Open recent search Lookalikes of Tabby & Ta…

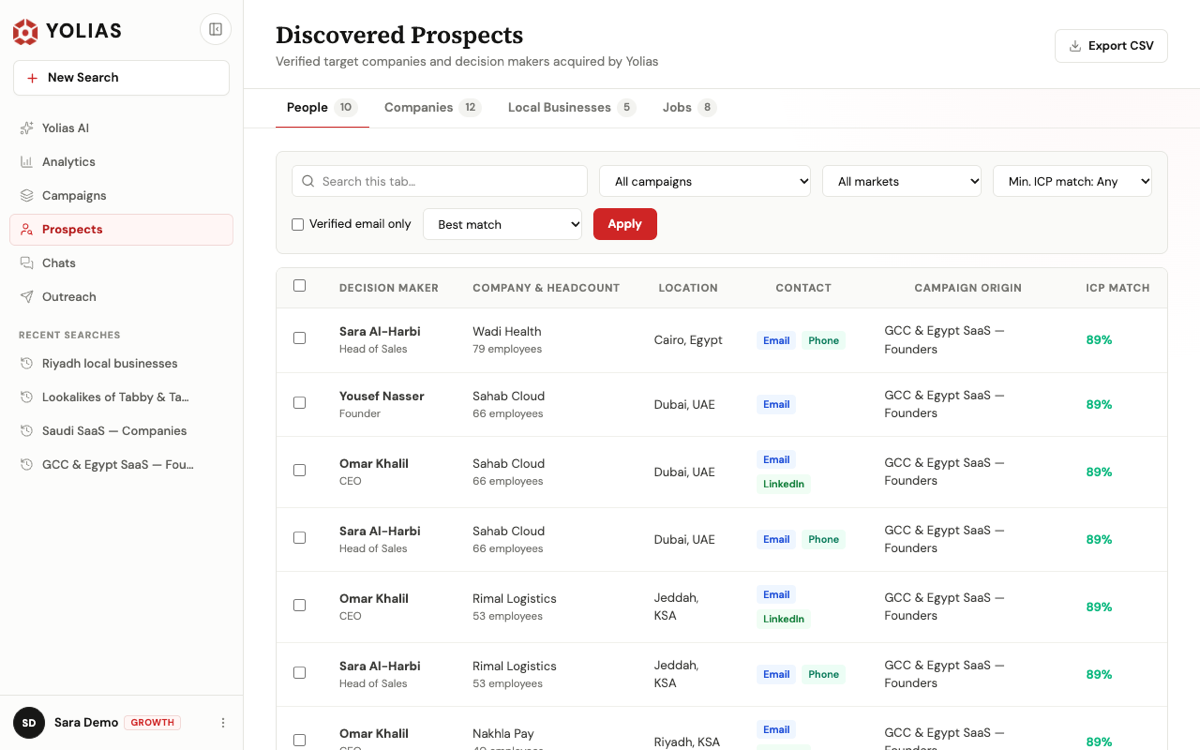(x=121, y=397)
